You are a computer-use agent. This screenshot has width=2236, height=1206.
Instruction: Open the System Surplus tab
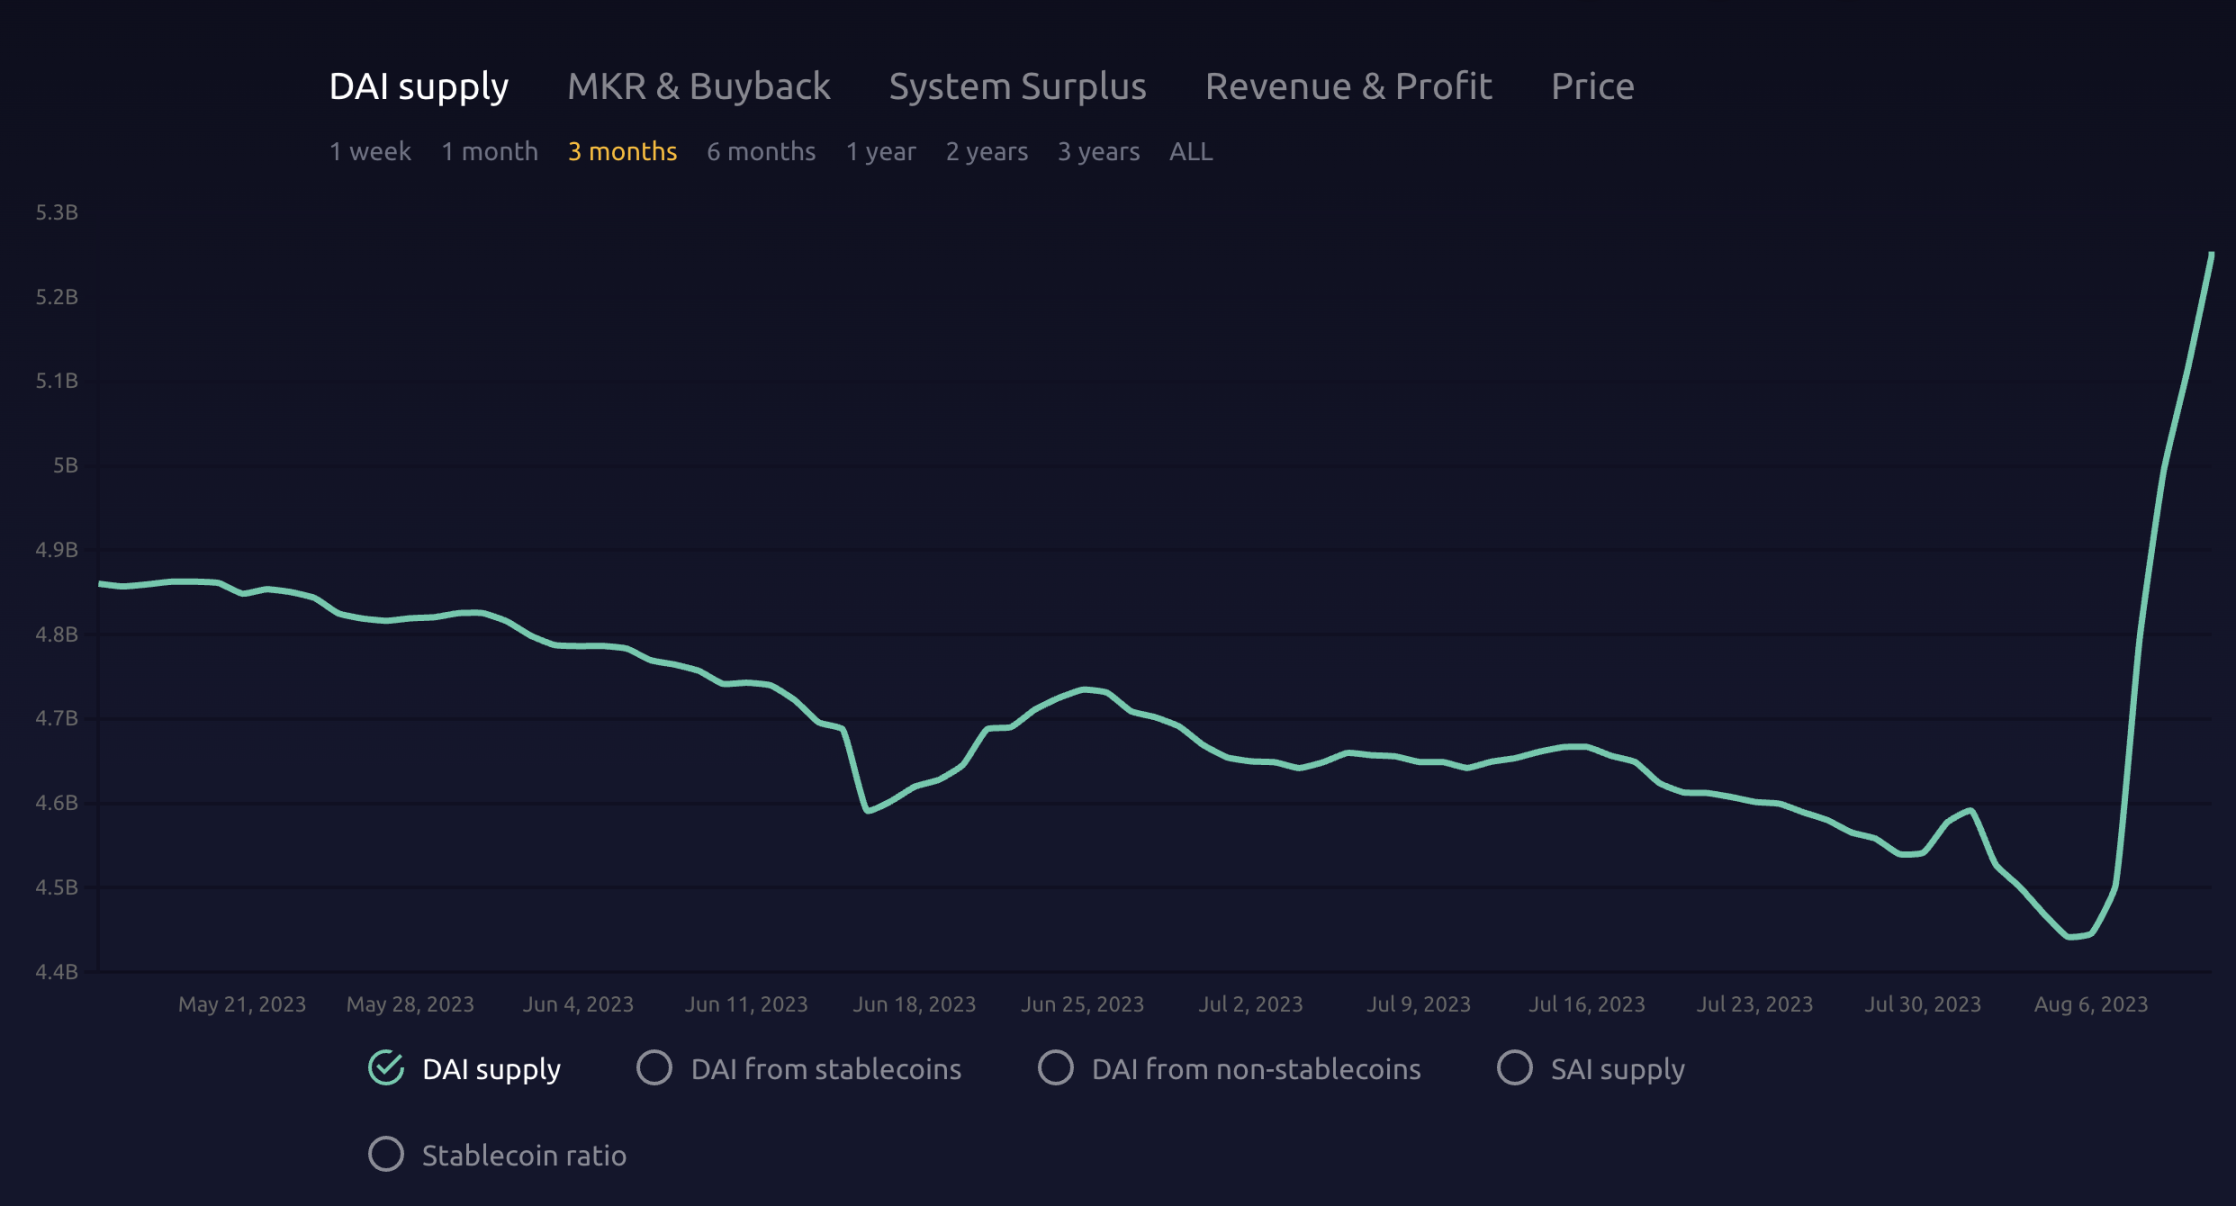1017,87
